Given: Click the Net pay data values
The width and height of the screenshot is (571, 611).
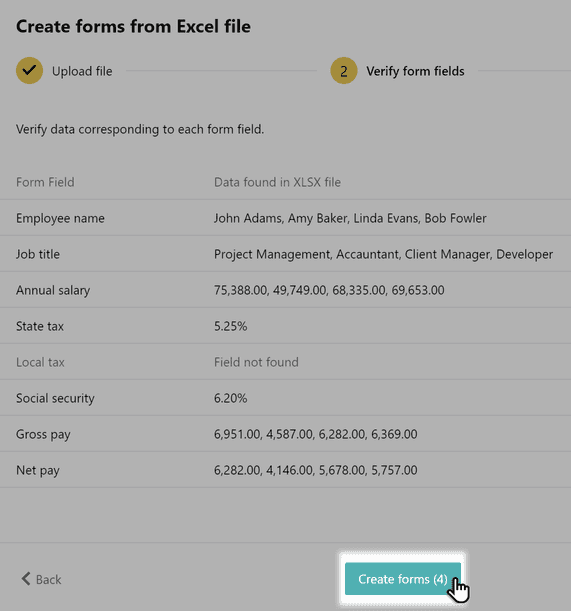Looking at the screenshot, I should [x=315, y=470].
